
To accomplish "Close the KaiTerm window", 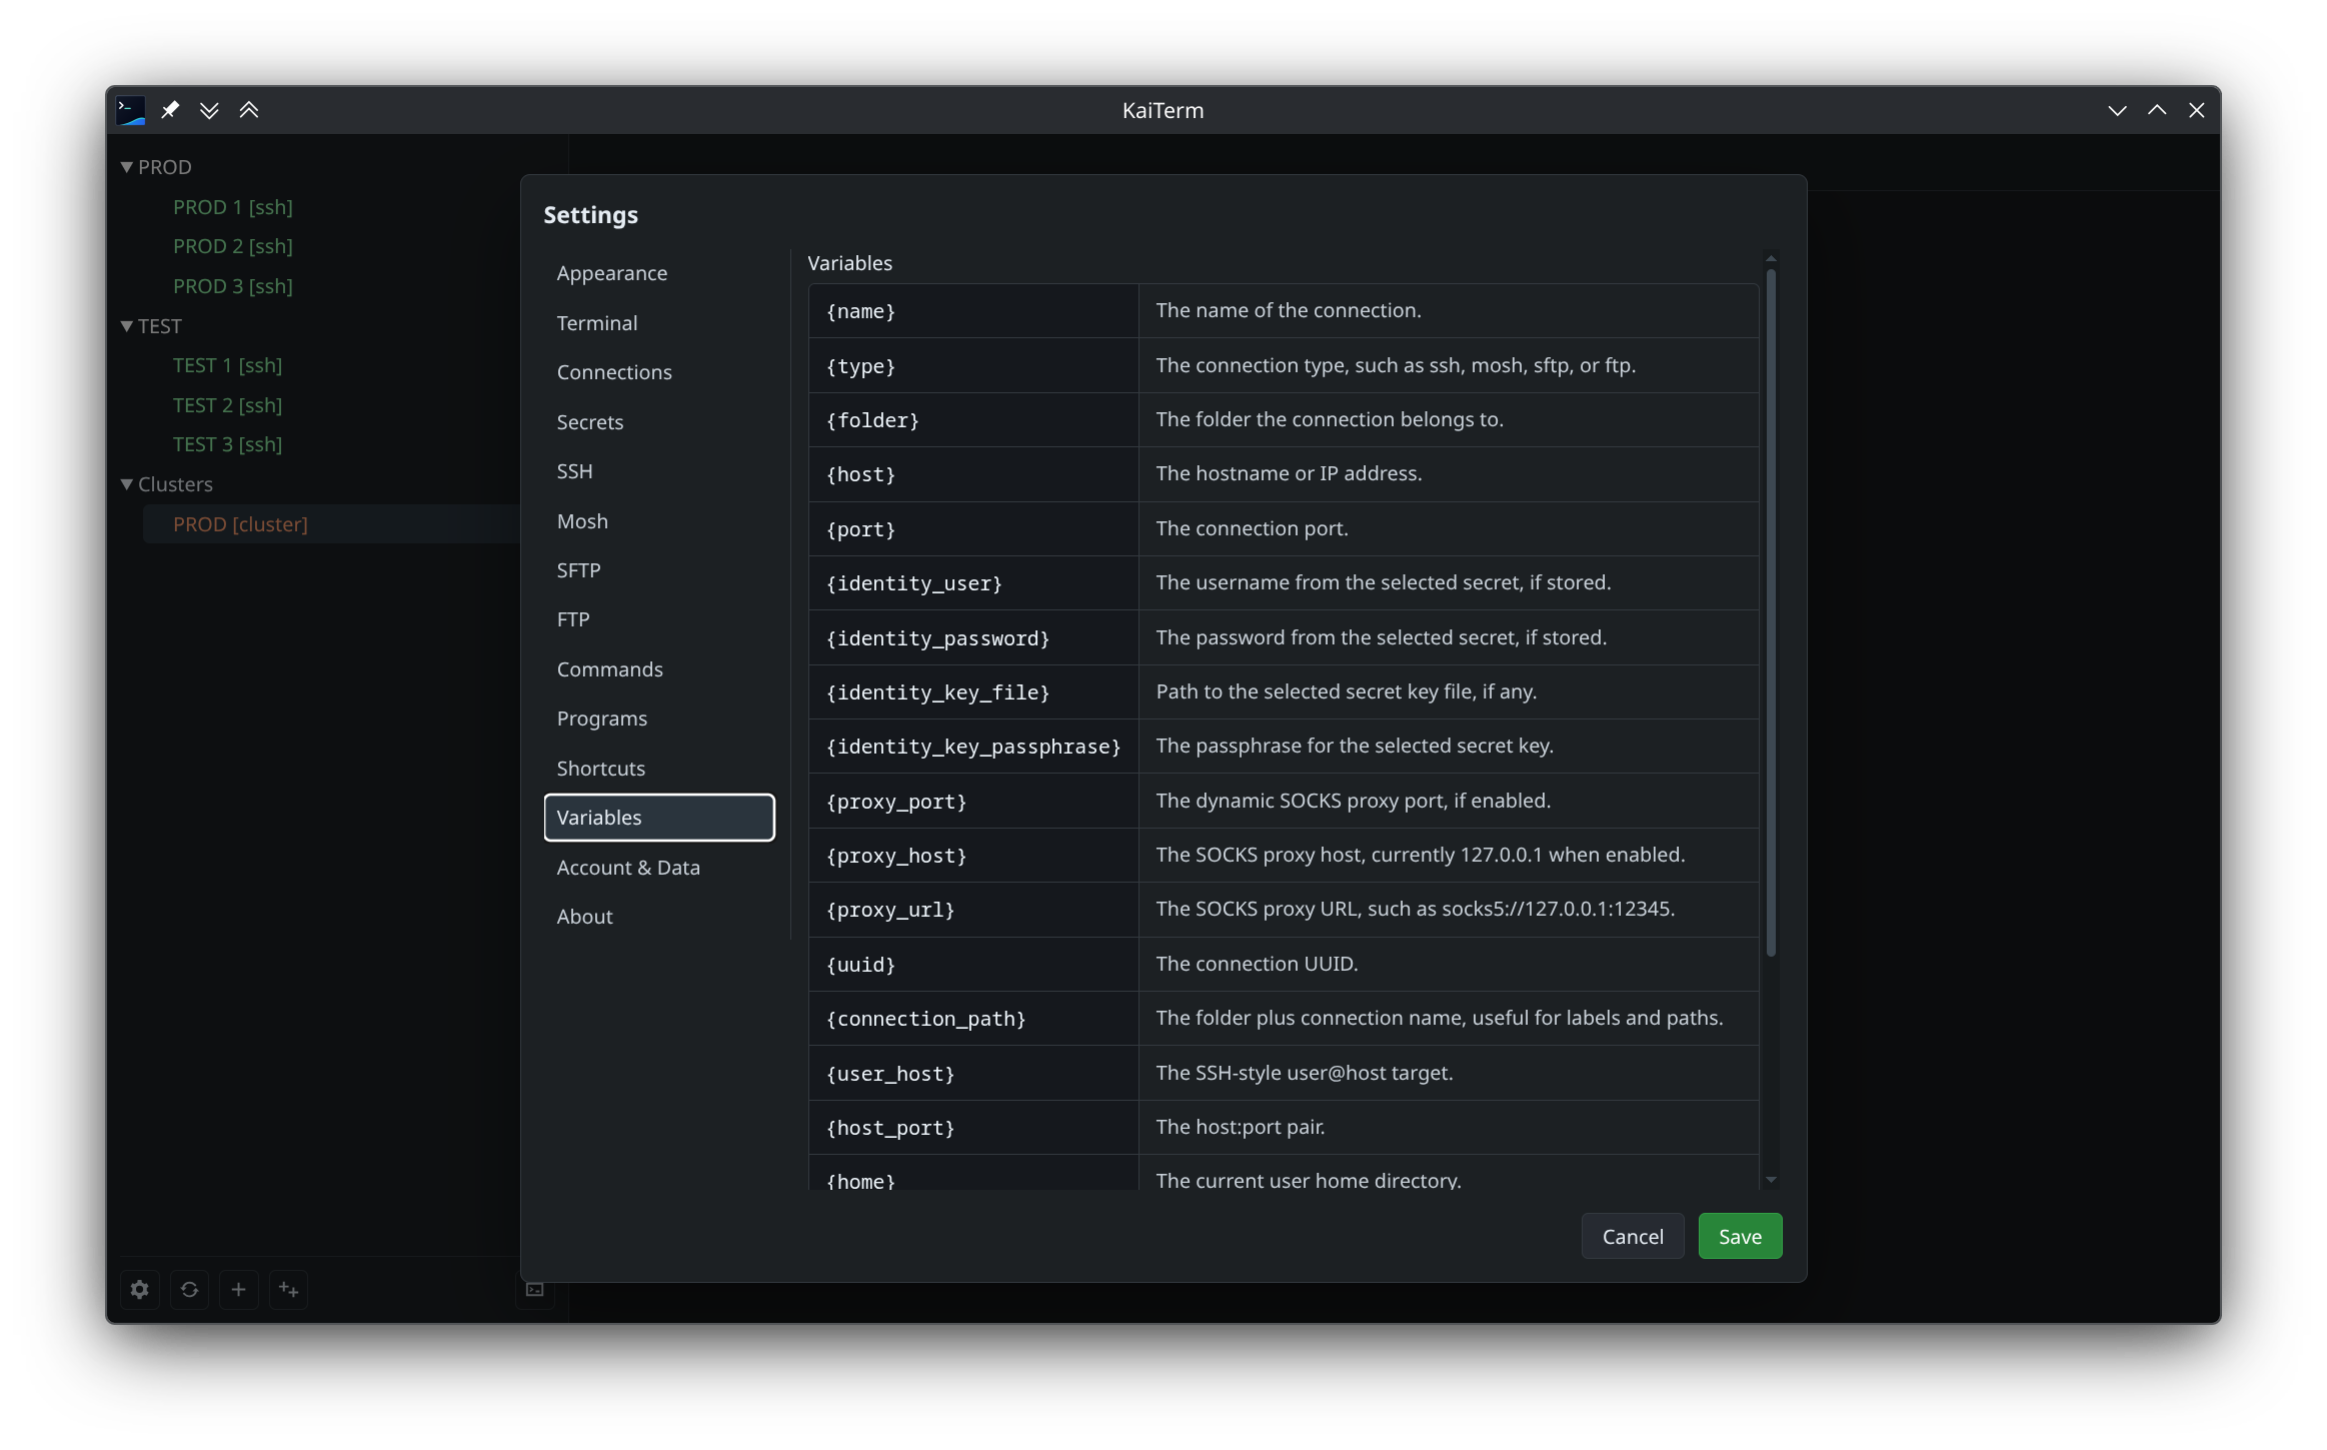I will tap(2196, 110).
